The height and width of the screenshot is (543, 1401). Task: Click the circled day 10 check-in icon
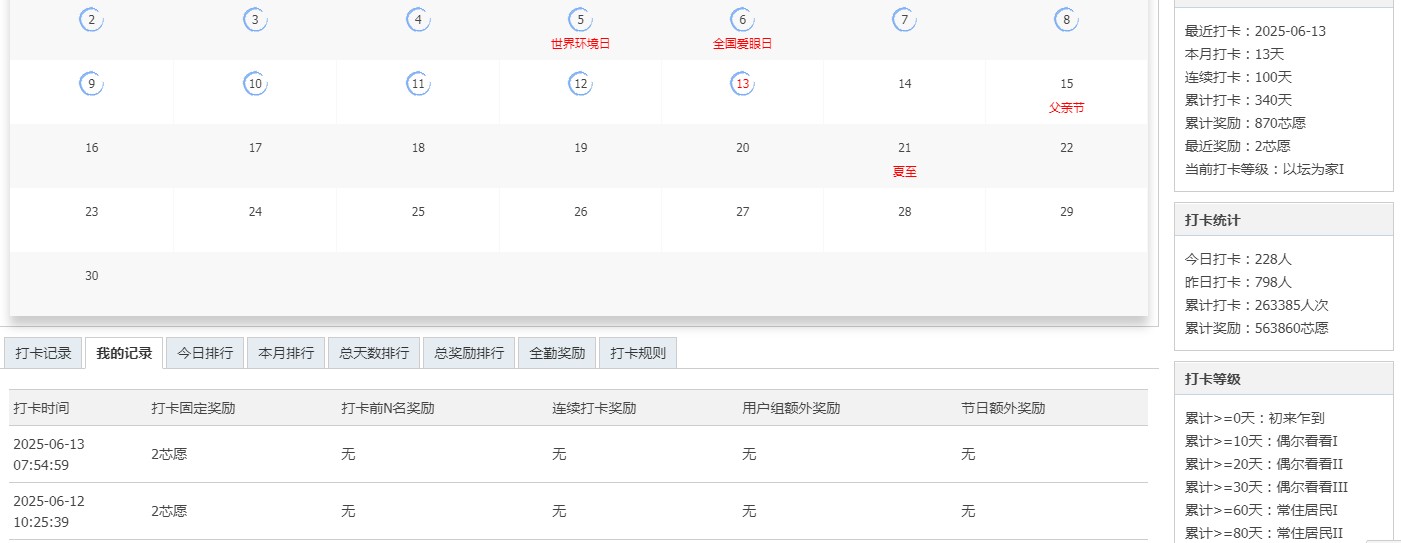point(255,84)
